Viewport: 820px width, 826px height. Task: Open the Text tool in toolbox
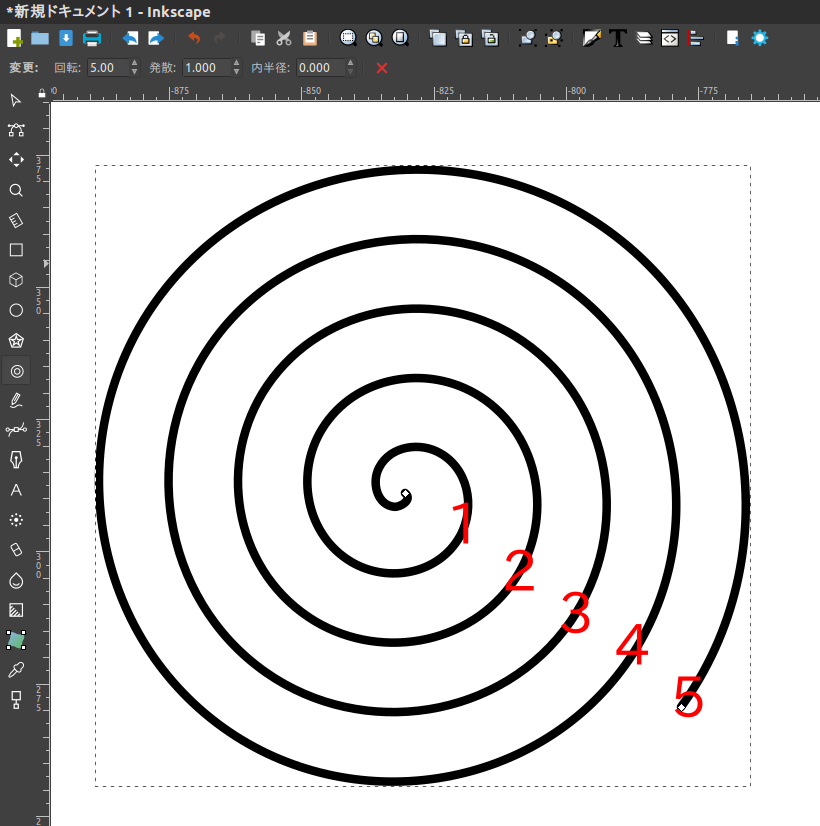(16, 490)
